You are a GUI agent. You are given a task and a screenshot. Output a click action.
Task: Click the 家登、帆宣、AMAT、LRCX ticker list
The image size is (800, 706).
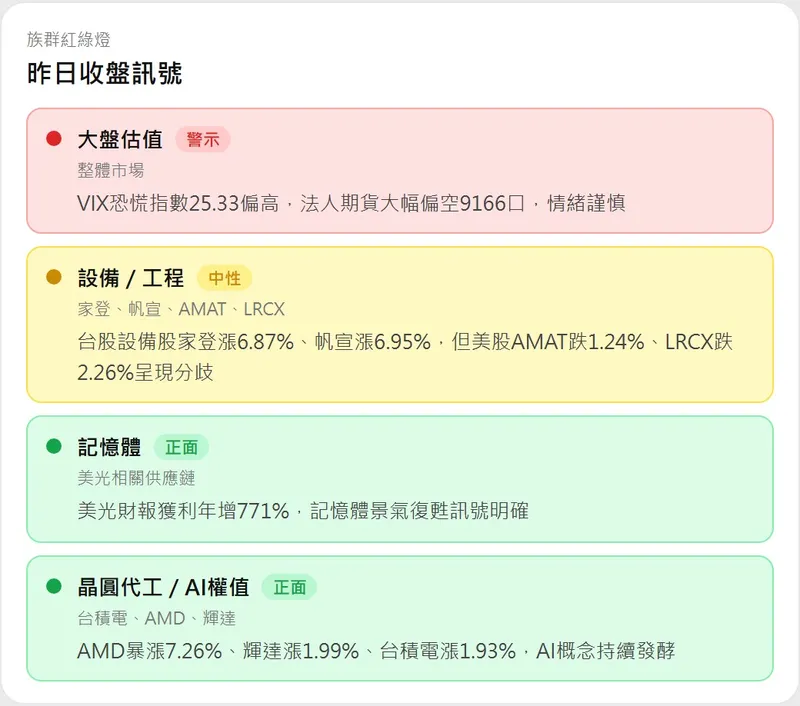pyautogui.click(x=181, y=310)
